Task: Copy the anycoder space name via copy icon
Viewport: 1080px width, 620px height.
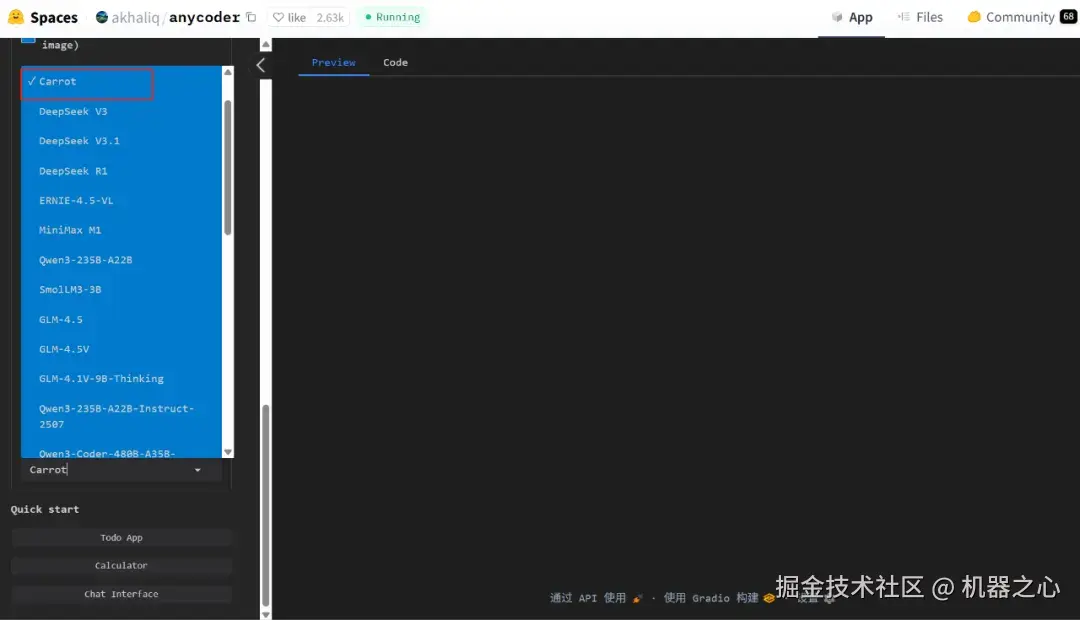Action: (250, 17)
